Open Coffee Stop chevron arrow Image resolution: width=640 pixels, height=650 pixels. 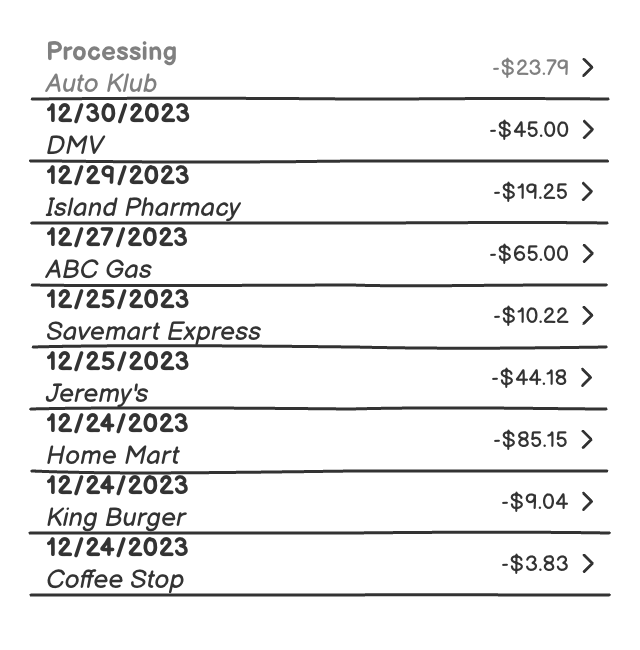[x=588, y=563]
